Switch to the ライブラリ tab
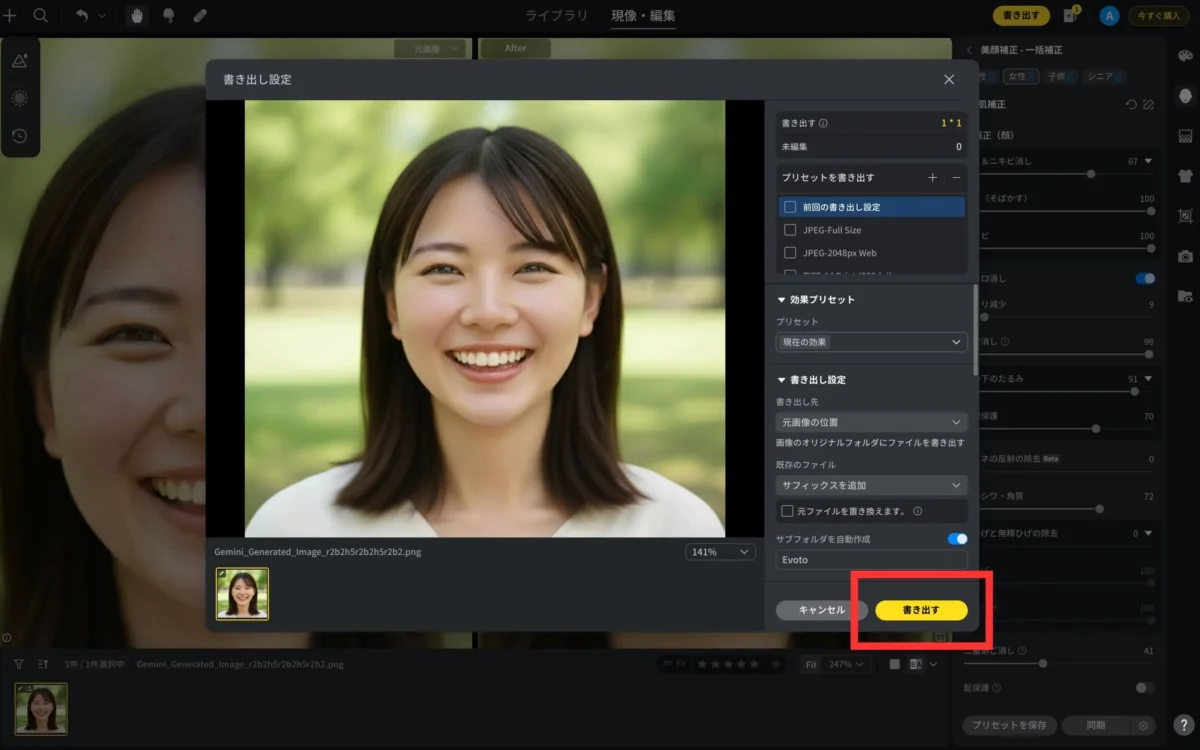This screenshot has height=750, width=1200. [556, 15]
